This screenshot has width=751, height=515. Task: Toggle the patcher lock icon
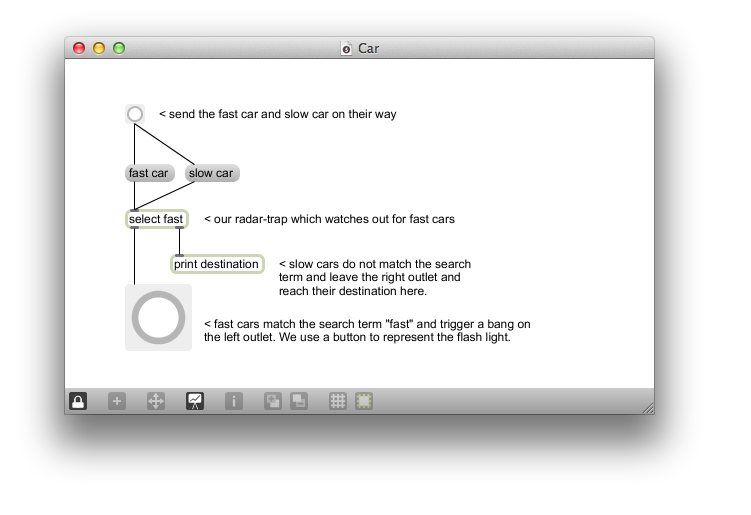pyautogui.click(x=78, y=401)
